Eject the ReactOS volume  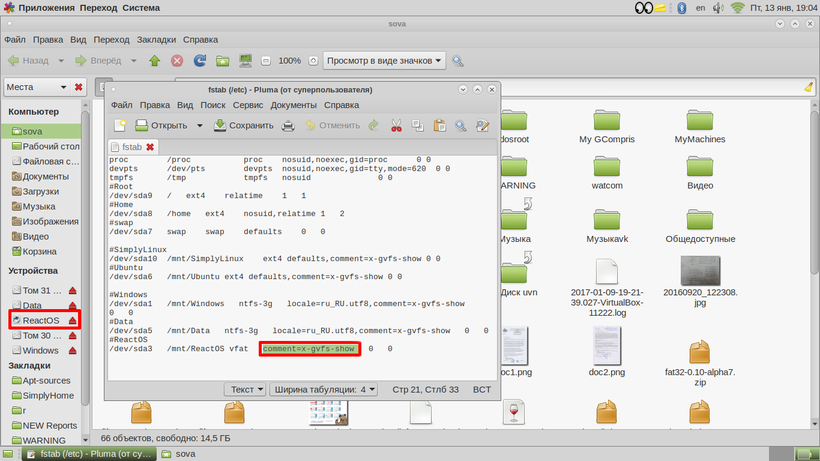(73, 320)
